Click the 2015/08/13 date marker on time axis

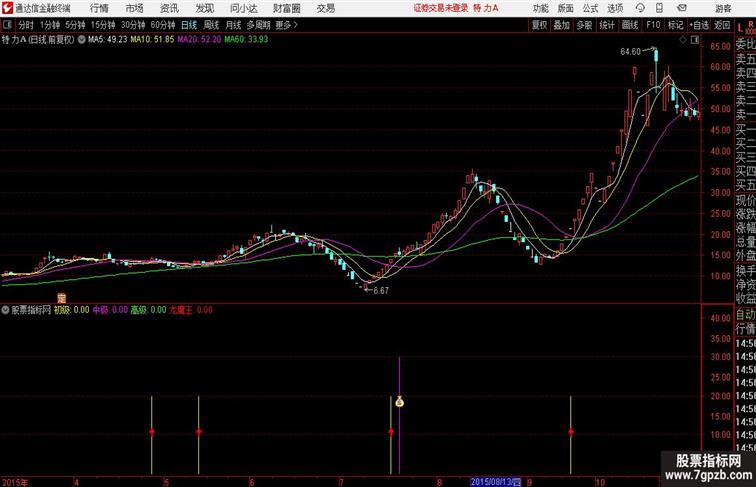click(x=496, y=482)
